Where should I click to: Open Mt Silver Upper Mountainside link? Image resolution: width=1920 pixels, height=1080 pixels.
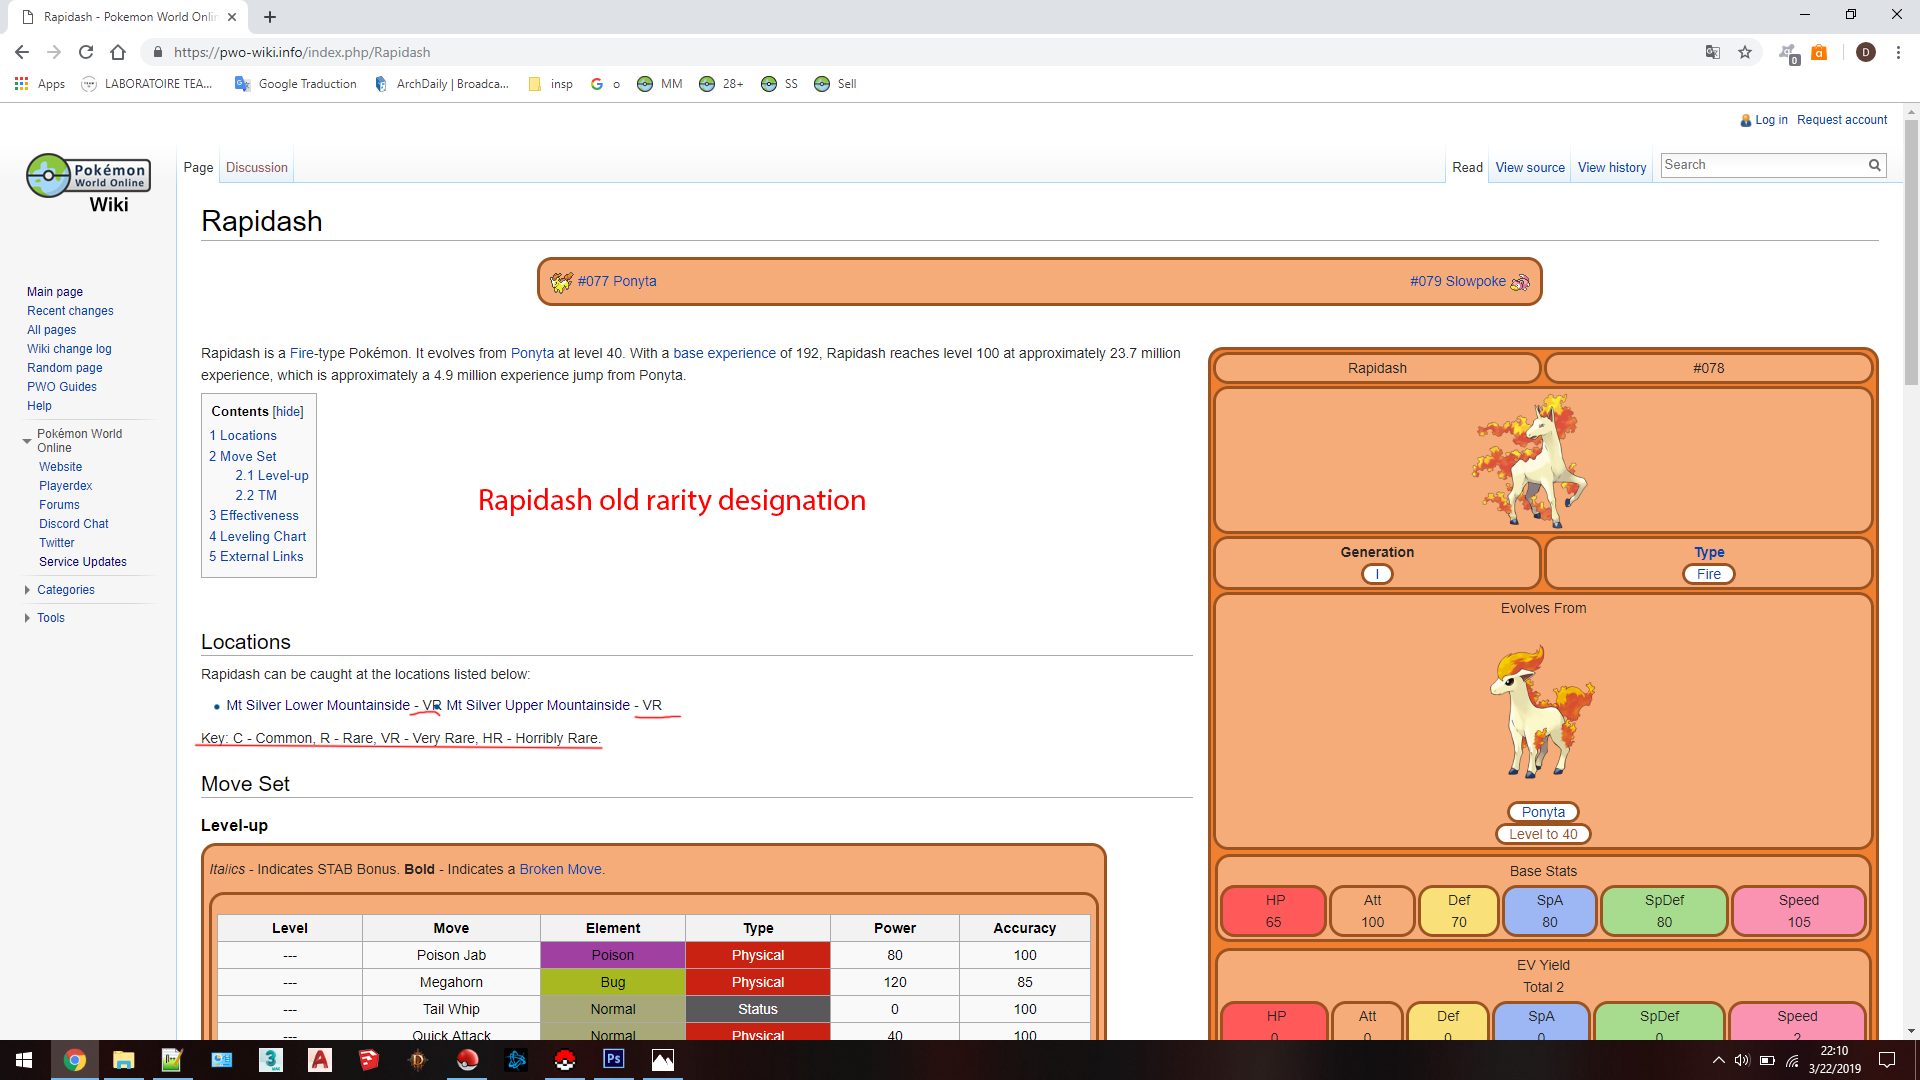click(x=538, y=705)
